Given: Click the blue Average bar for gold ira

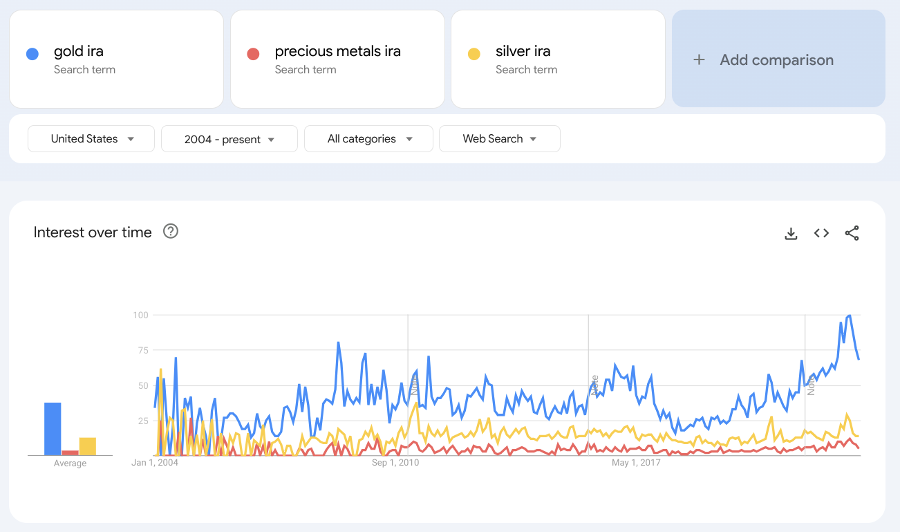Looking at the screenshot, I should pos(53,429).
